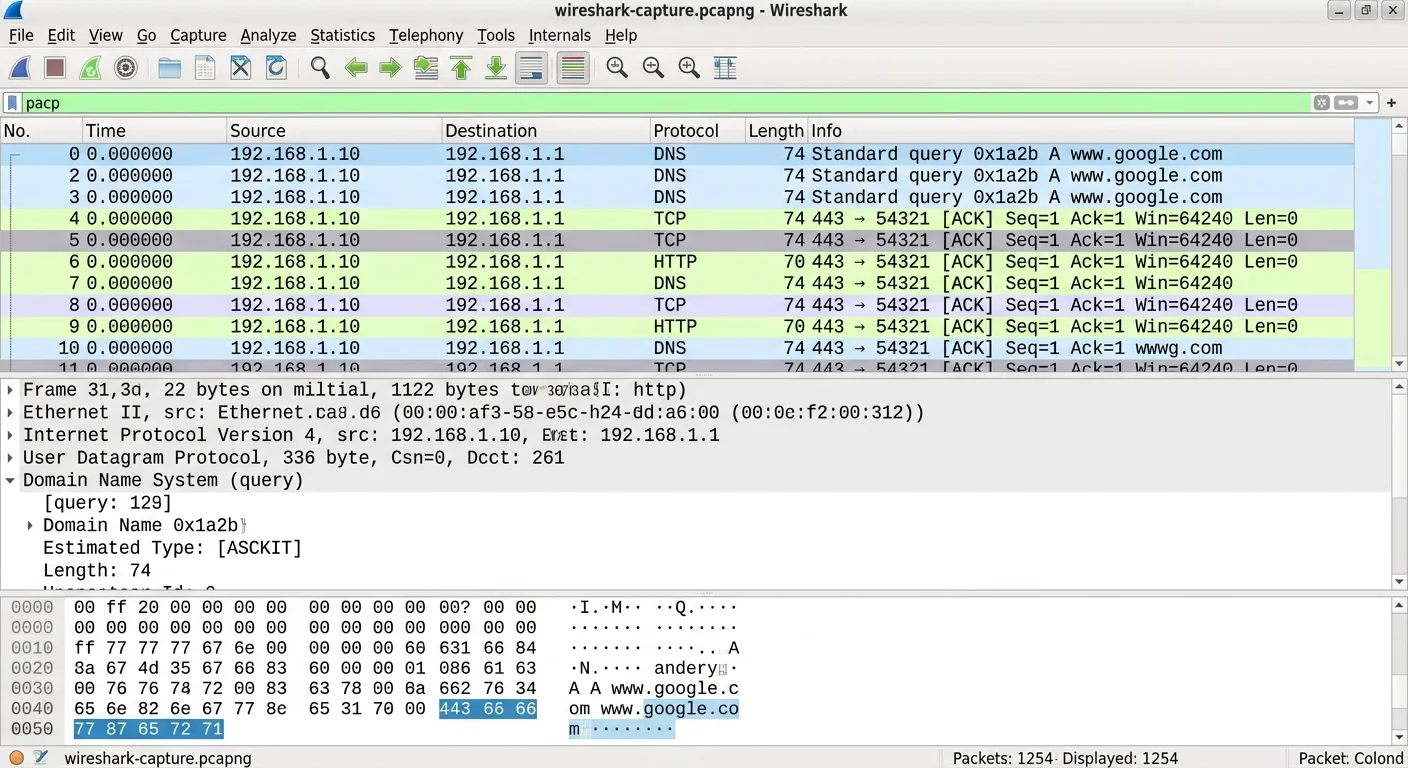The height and width of the screenshot is (768, 1408).
Task: Open a capture file with the folder icon
Action: 170,68
